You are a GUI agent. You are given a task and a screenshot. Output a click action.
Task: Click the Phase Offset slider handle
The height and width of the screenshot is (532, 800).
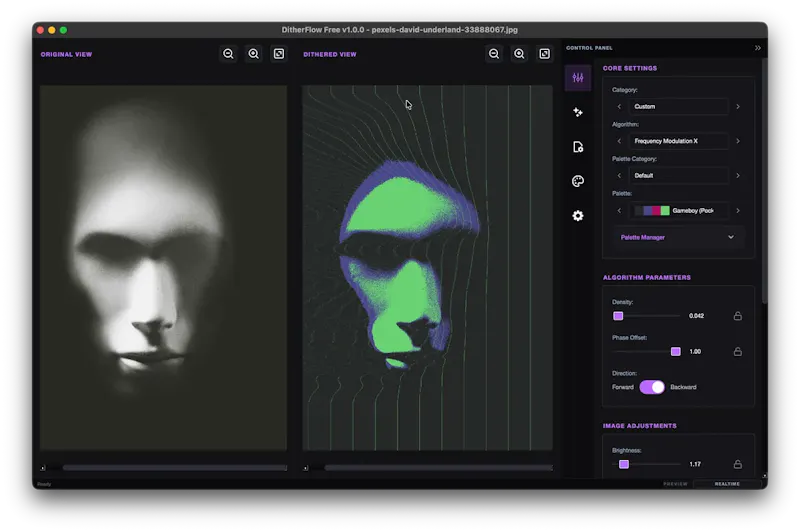676,351
